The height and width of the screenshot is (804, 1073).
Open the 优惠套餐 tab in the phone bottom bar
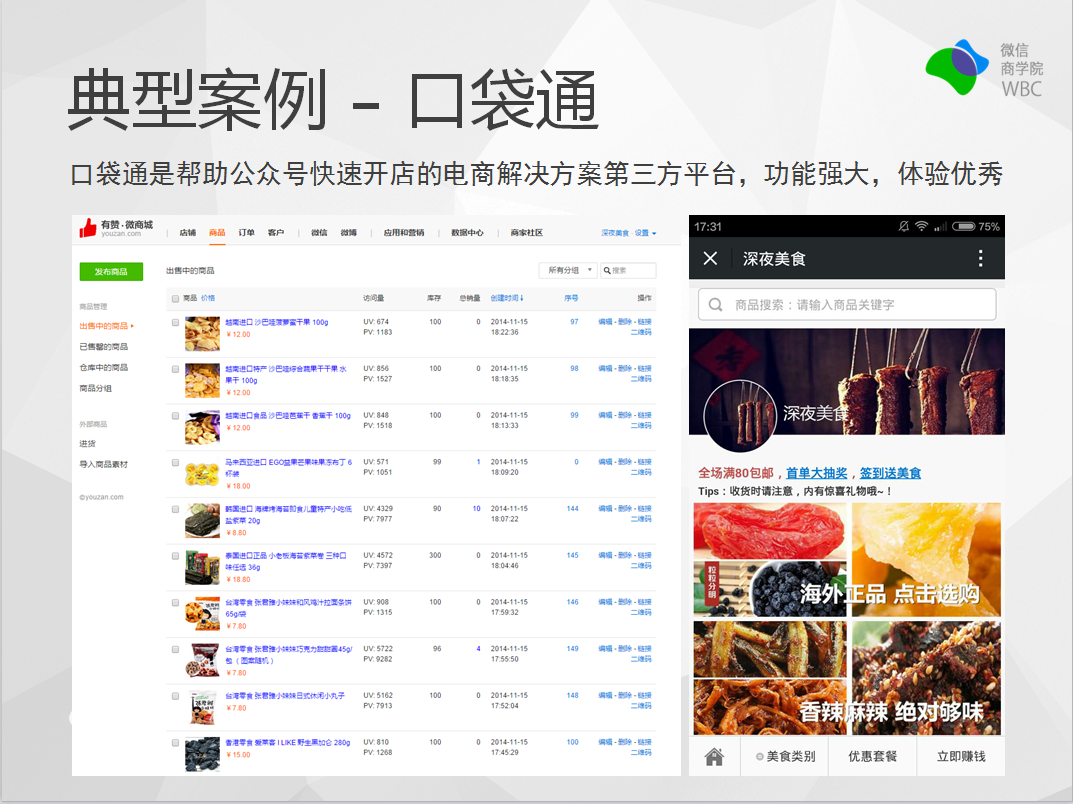(872, 756)
